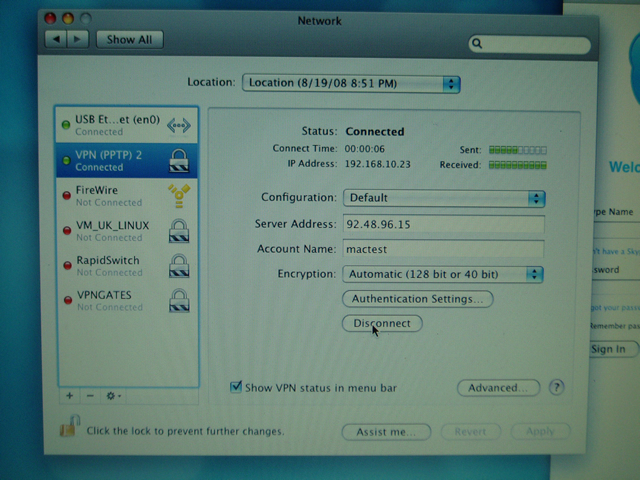Click the Show All button
640x480 pixels.
pyautogui.click(x=129, y=40)
